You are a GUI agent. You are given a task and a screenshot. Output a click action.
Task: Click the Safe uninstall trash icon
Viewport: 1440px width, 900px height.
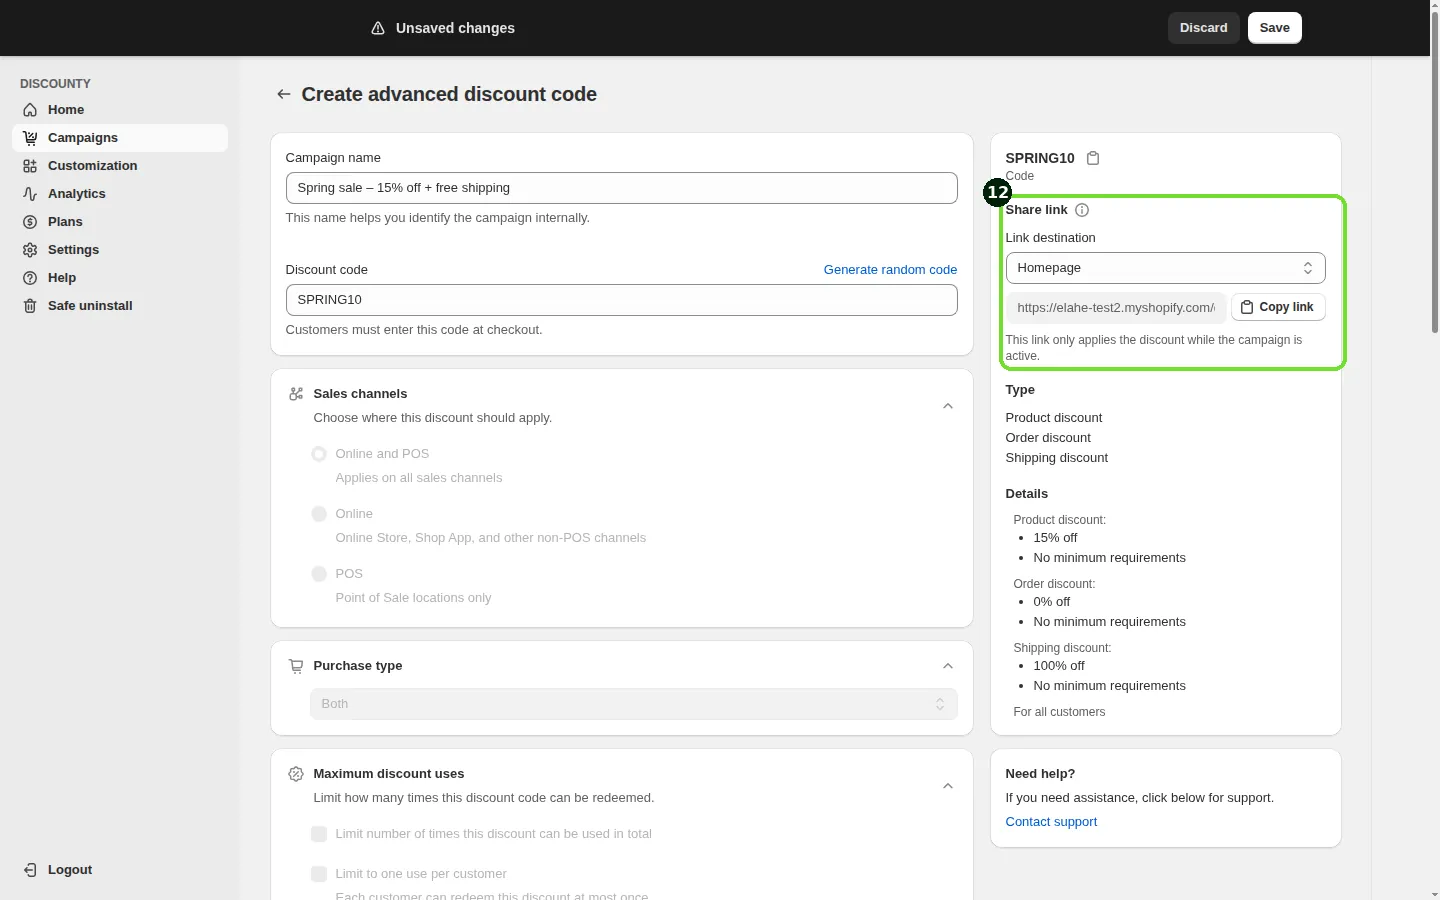point(30,306)
